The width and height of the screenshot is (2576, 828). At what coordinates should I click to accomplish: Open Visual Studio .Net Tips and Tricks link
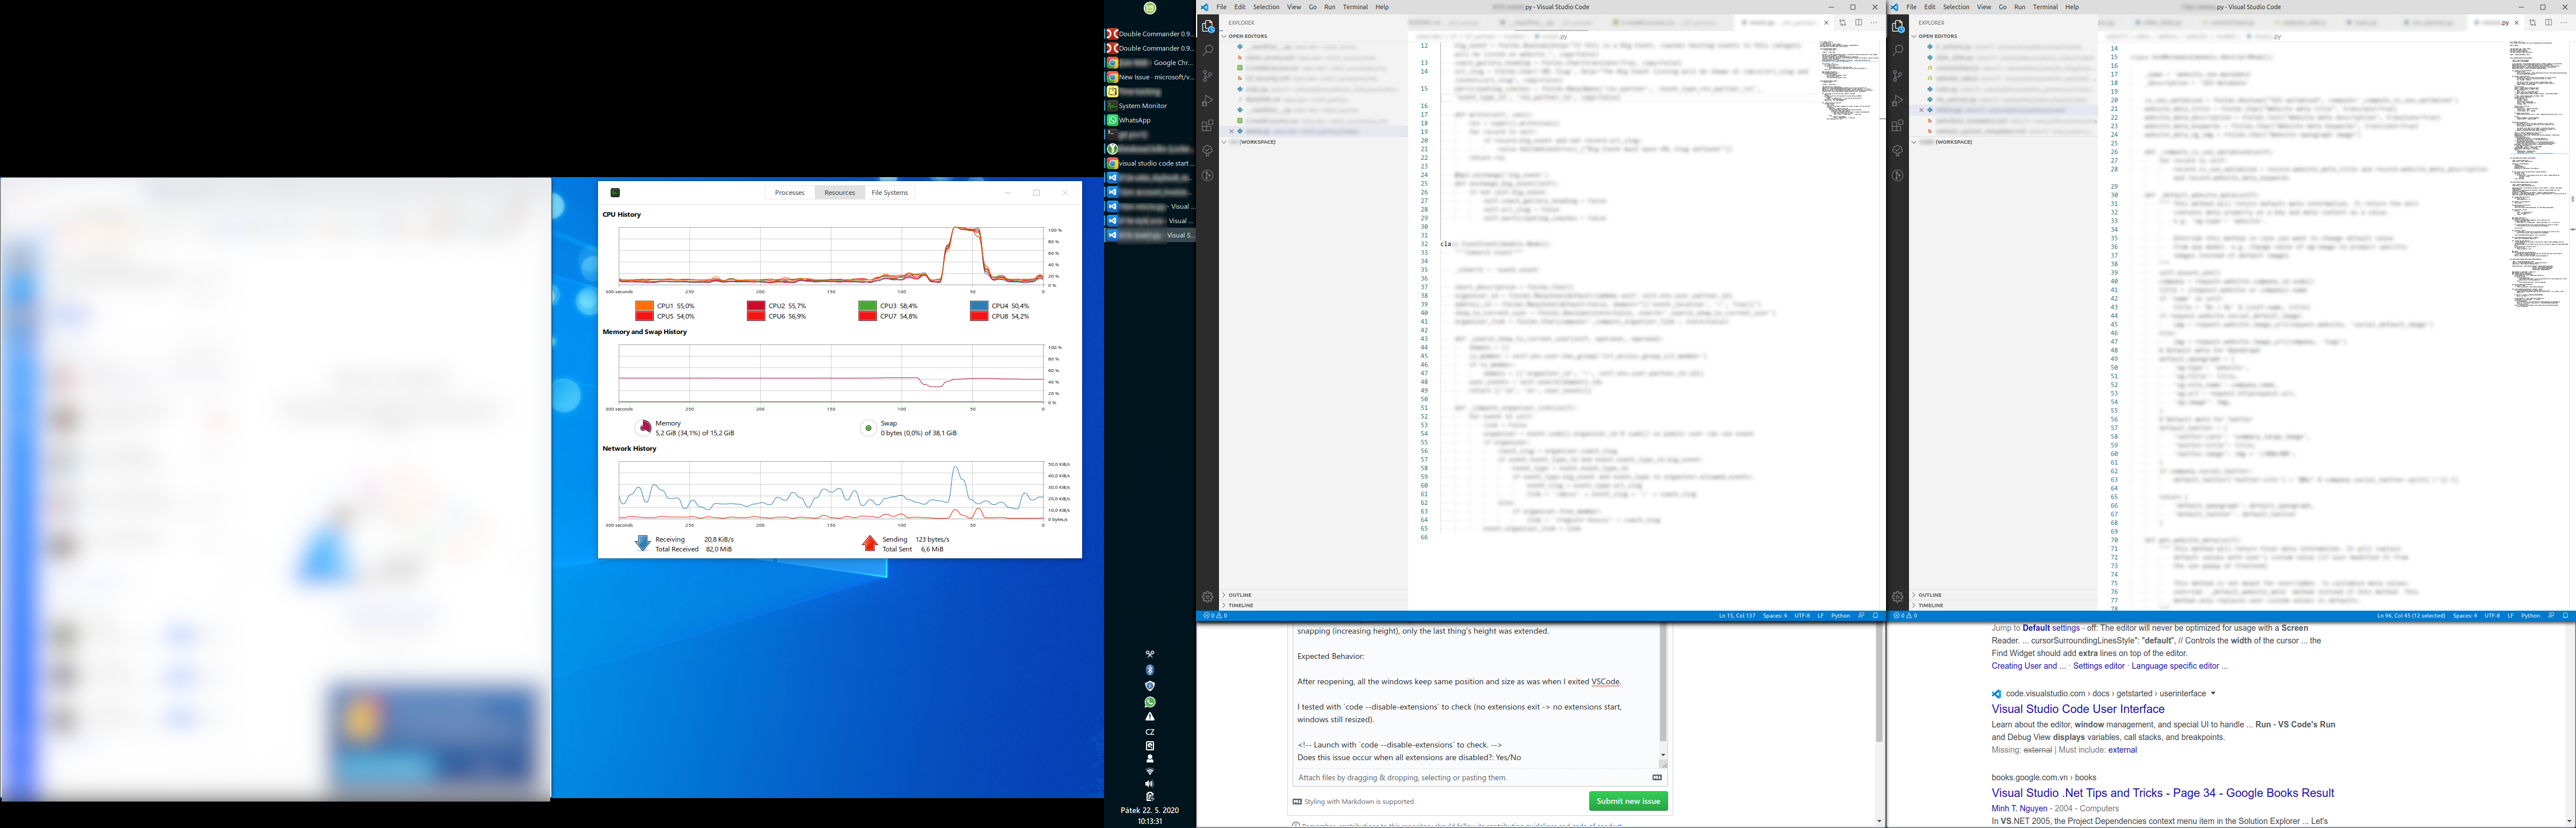coord(2162,793)
